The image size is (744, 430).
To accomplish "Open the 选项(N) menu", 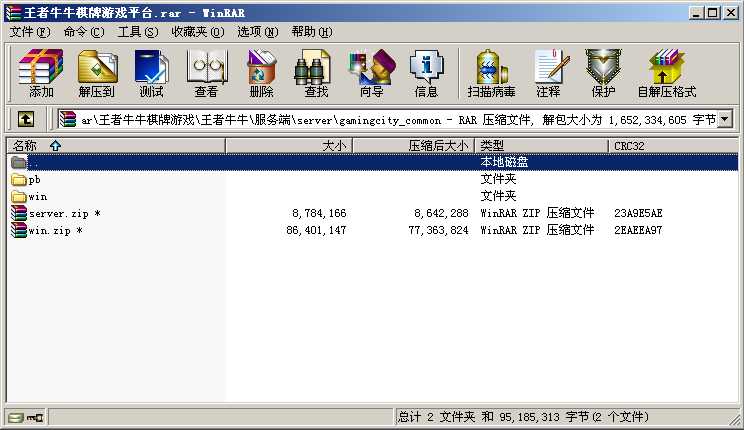I will pyautogui.click(x=258, y=32).
